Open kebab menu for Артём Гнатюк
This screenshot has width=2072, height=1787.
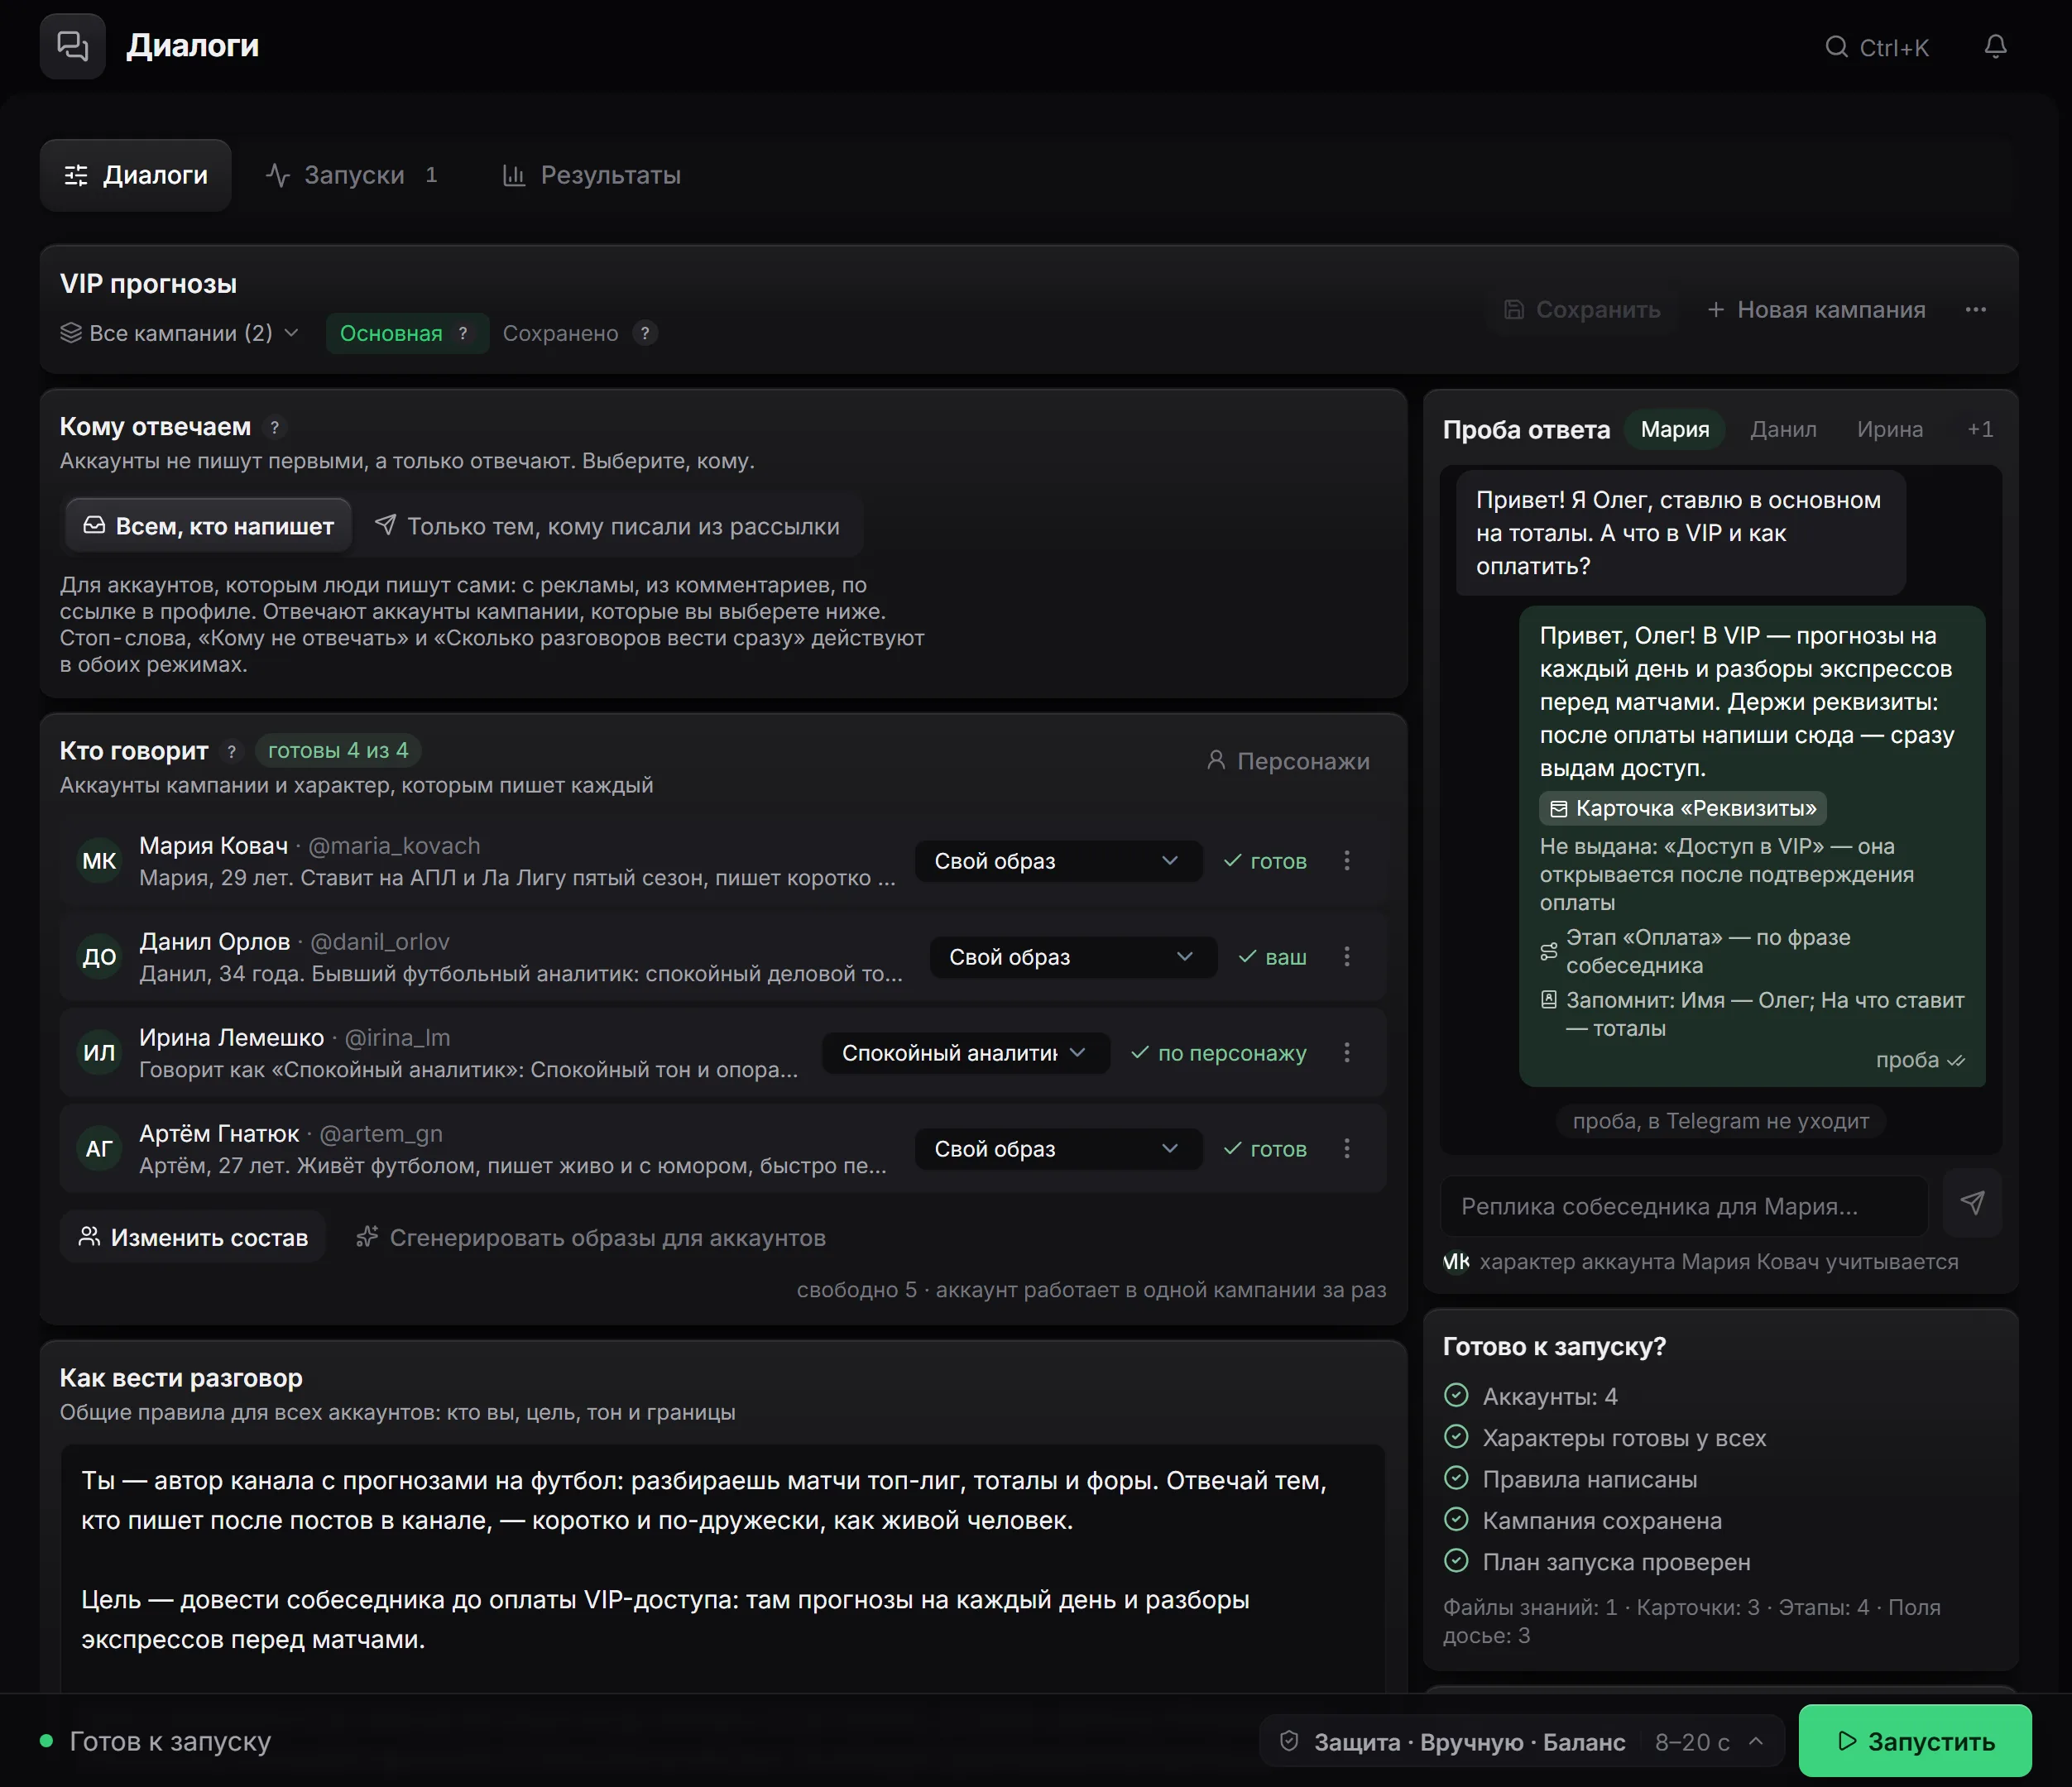tap(1347, 1149)
